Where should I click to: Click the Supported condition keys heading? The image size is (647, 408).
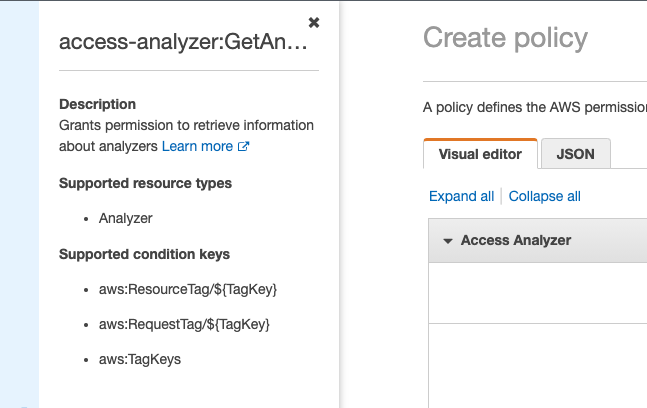point(144,254)
